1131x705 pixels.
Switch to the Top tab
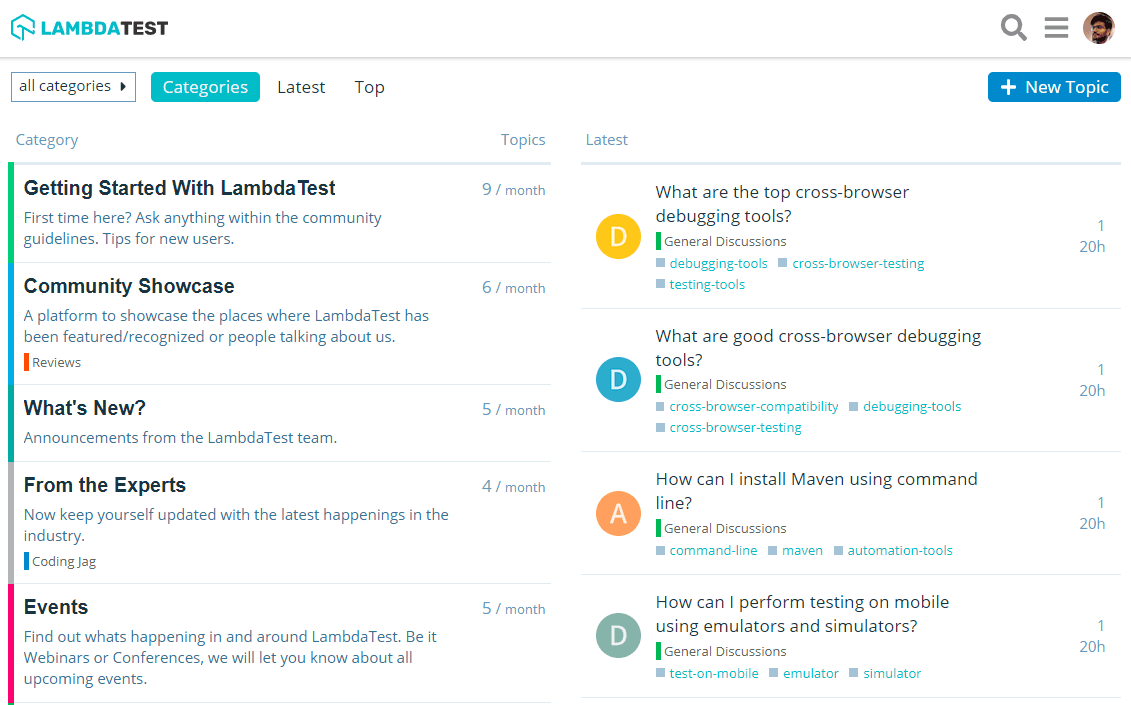pyautogui.click(x=369, y=87)
